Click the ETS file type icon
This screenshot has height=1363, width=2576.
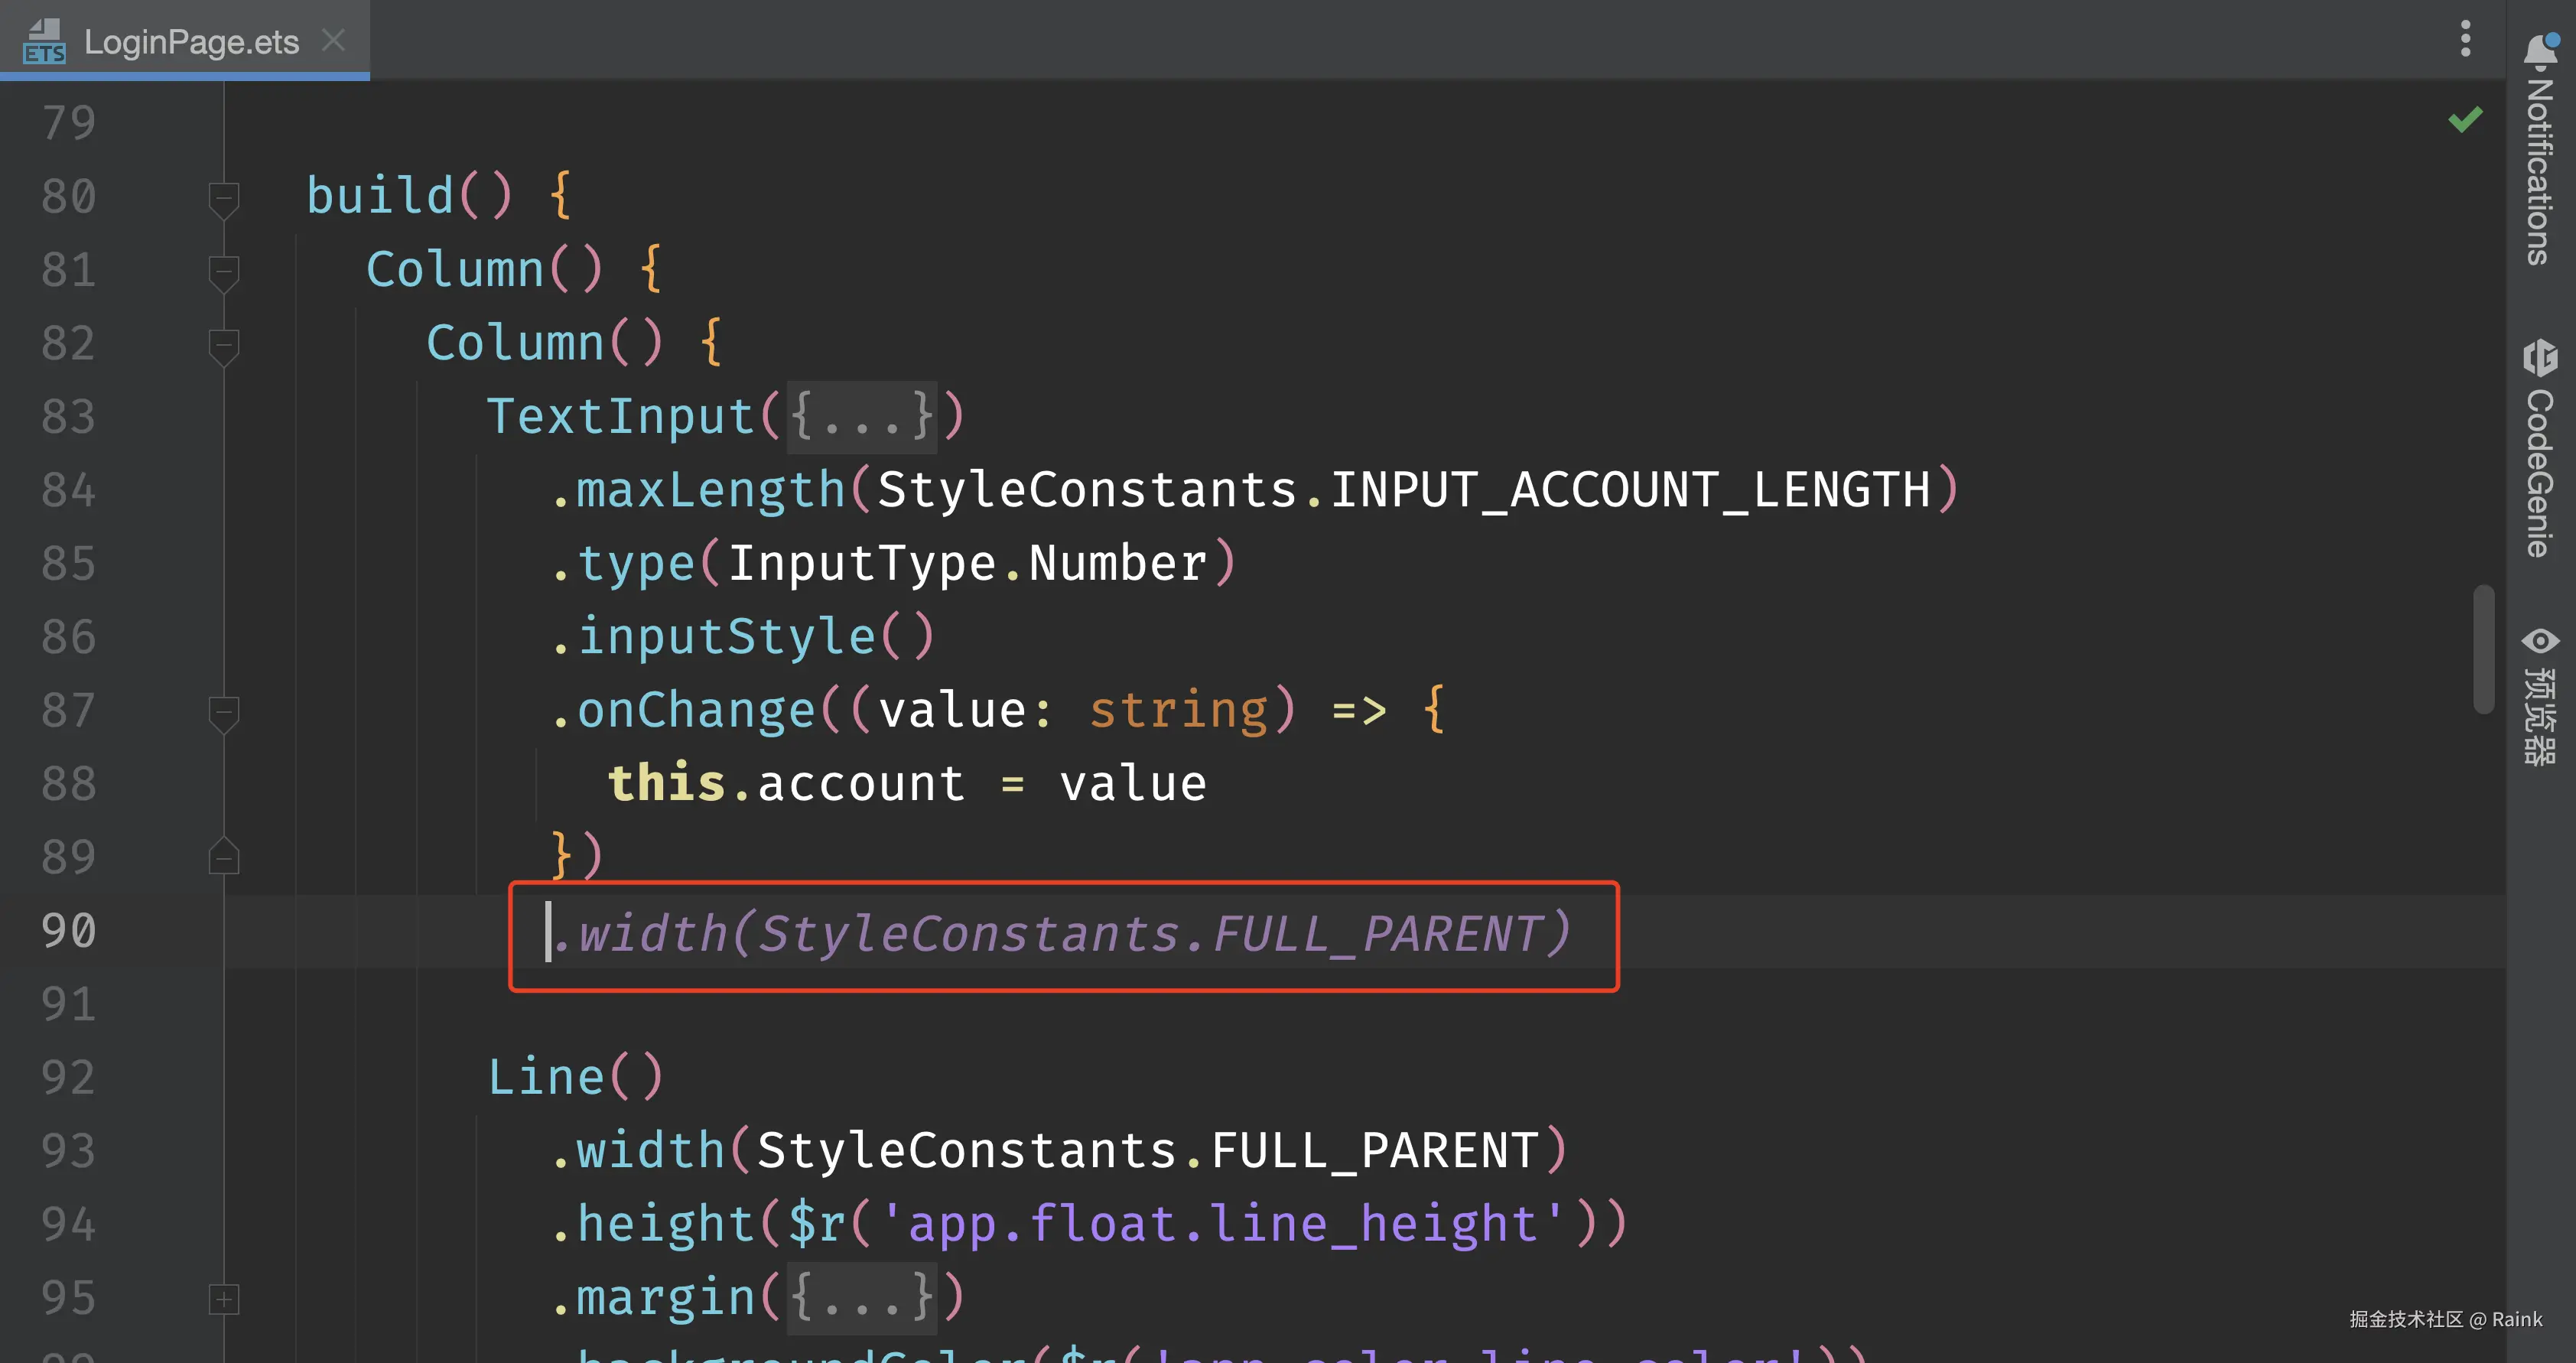(x=44, y=41)
